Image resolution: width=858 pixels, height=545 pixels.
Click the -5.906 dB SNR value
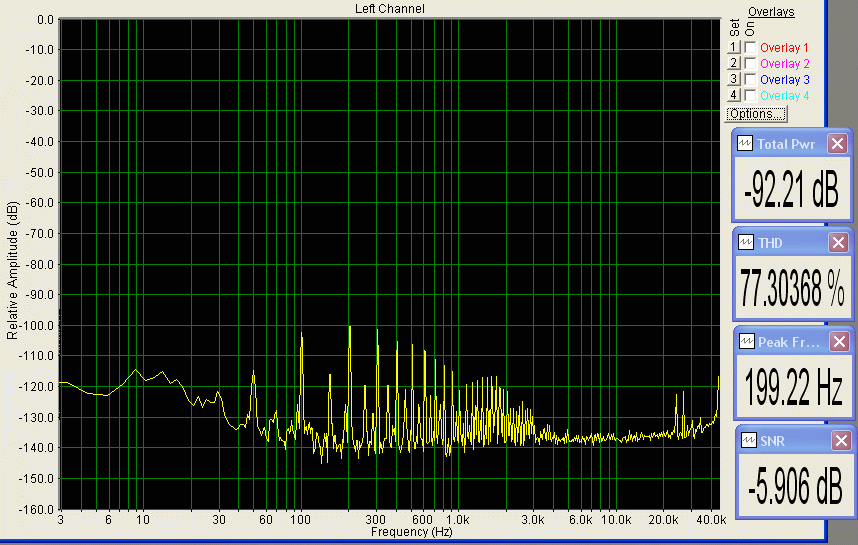pyautogui.click(x=795, y=486)
